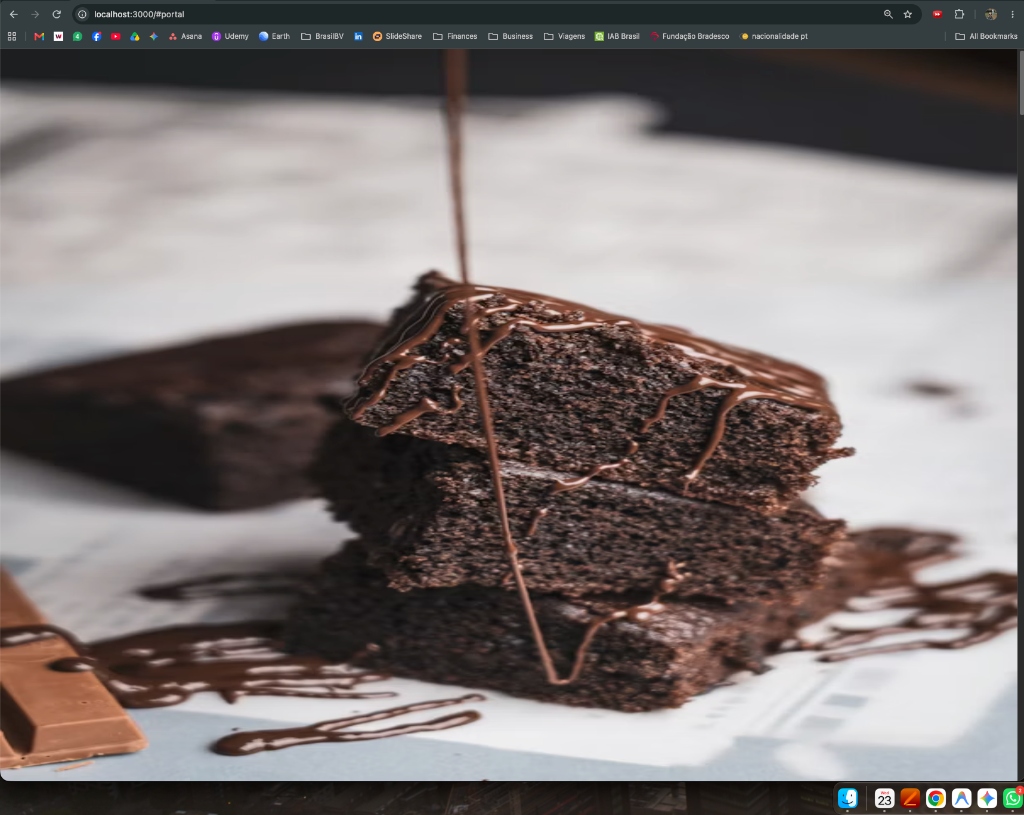Image resolution: width=1024 pixels, height=815 pixels.
Task: Open WhatsApp from the Dock
Action: tap(1013, 798)
